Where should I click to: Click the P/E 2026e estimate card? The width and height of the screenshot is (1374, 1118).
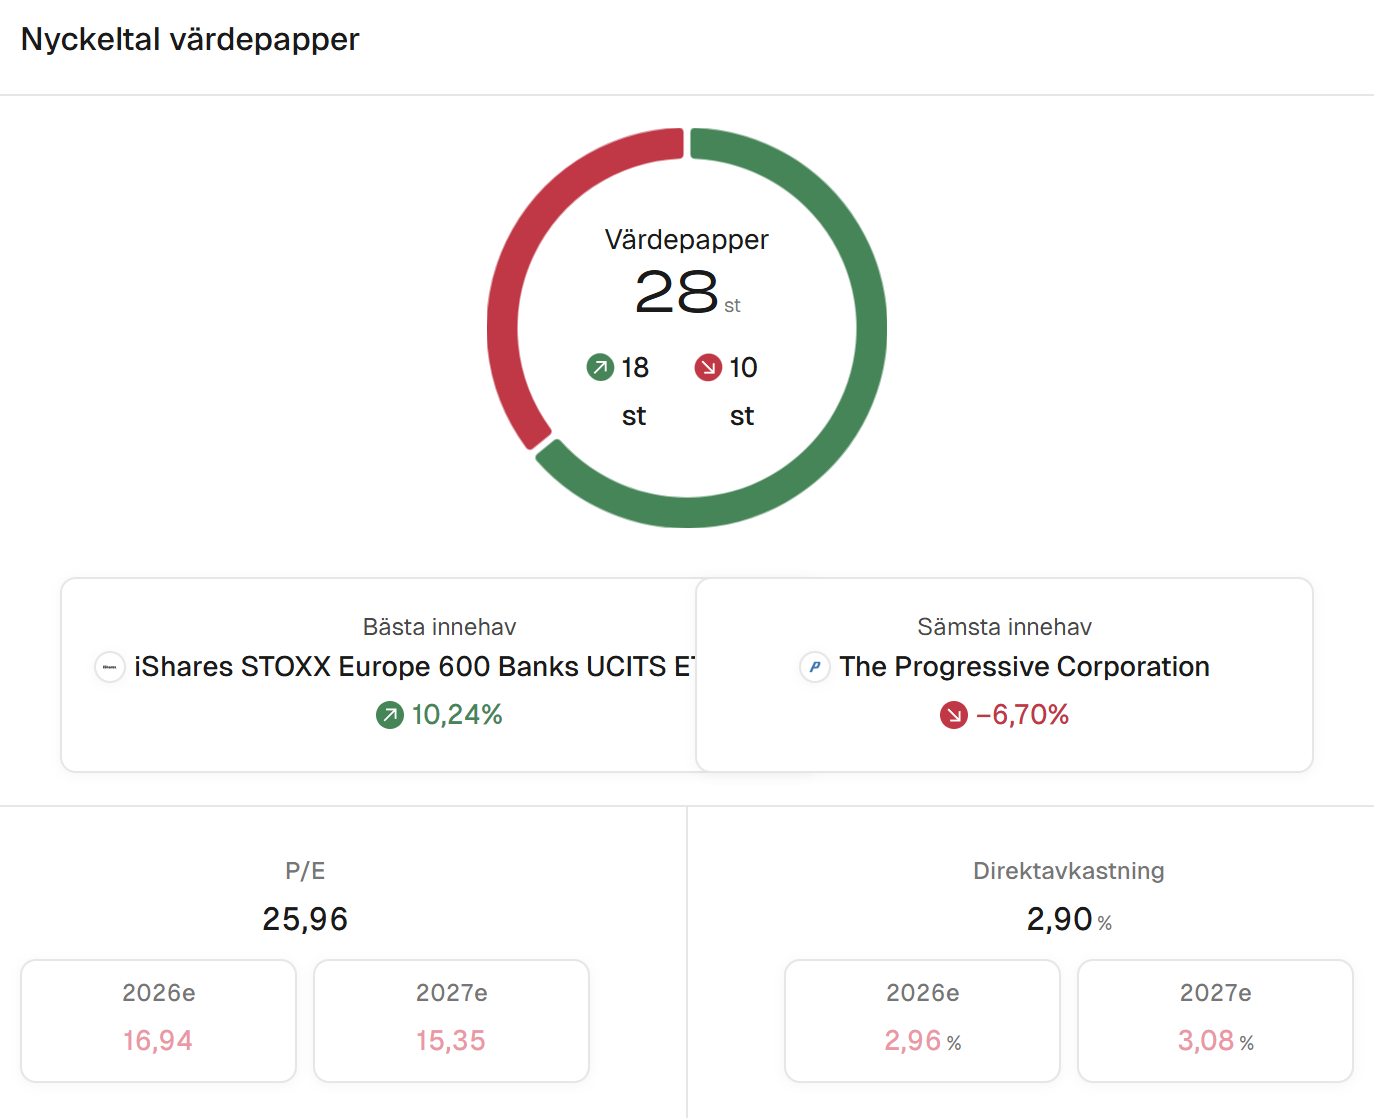(158, 1020)
